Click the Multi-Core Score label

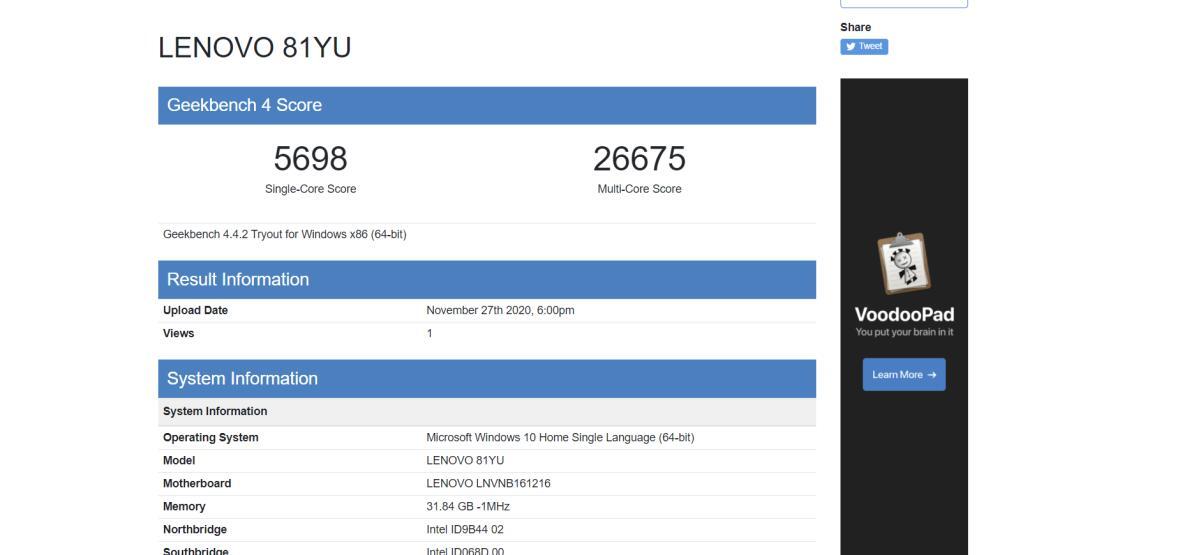tap(639, 189)
